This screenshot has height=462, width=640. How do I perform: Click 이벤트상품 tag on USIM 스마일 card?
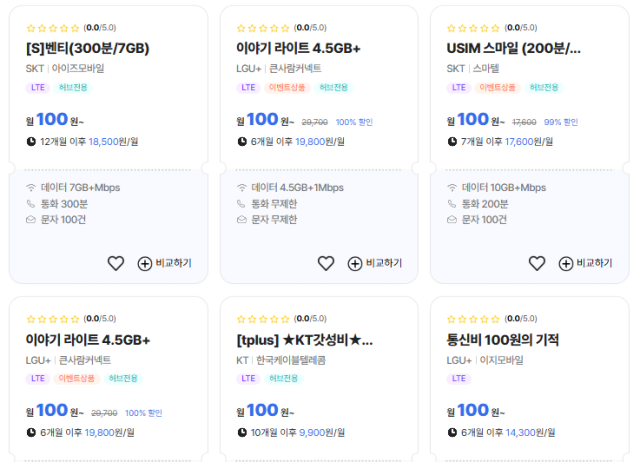498,87
